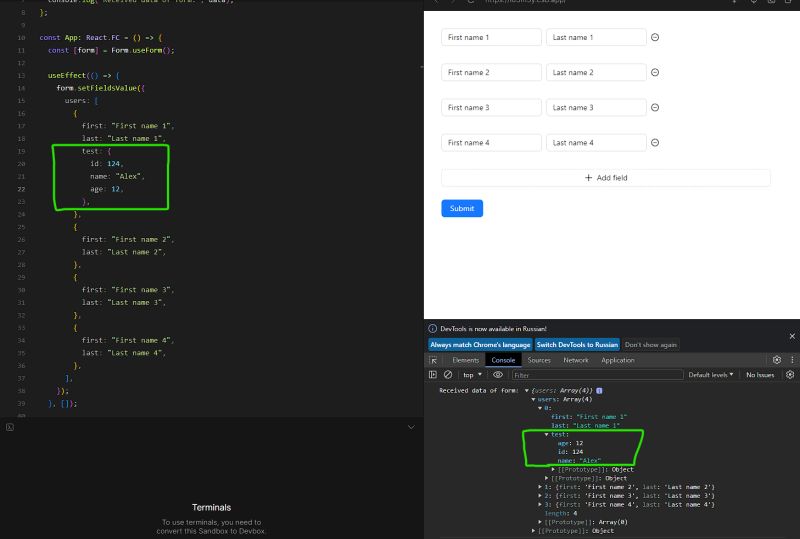Viewport: 800px width, 539px height.
Task: Switch to the Elements tab
Action: coord(465,360)
